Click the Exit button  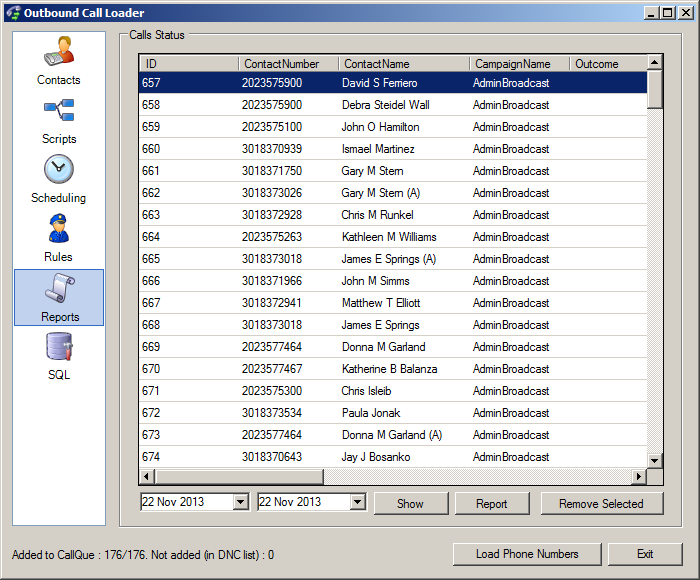pos(645,554)
